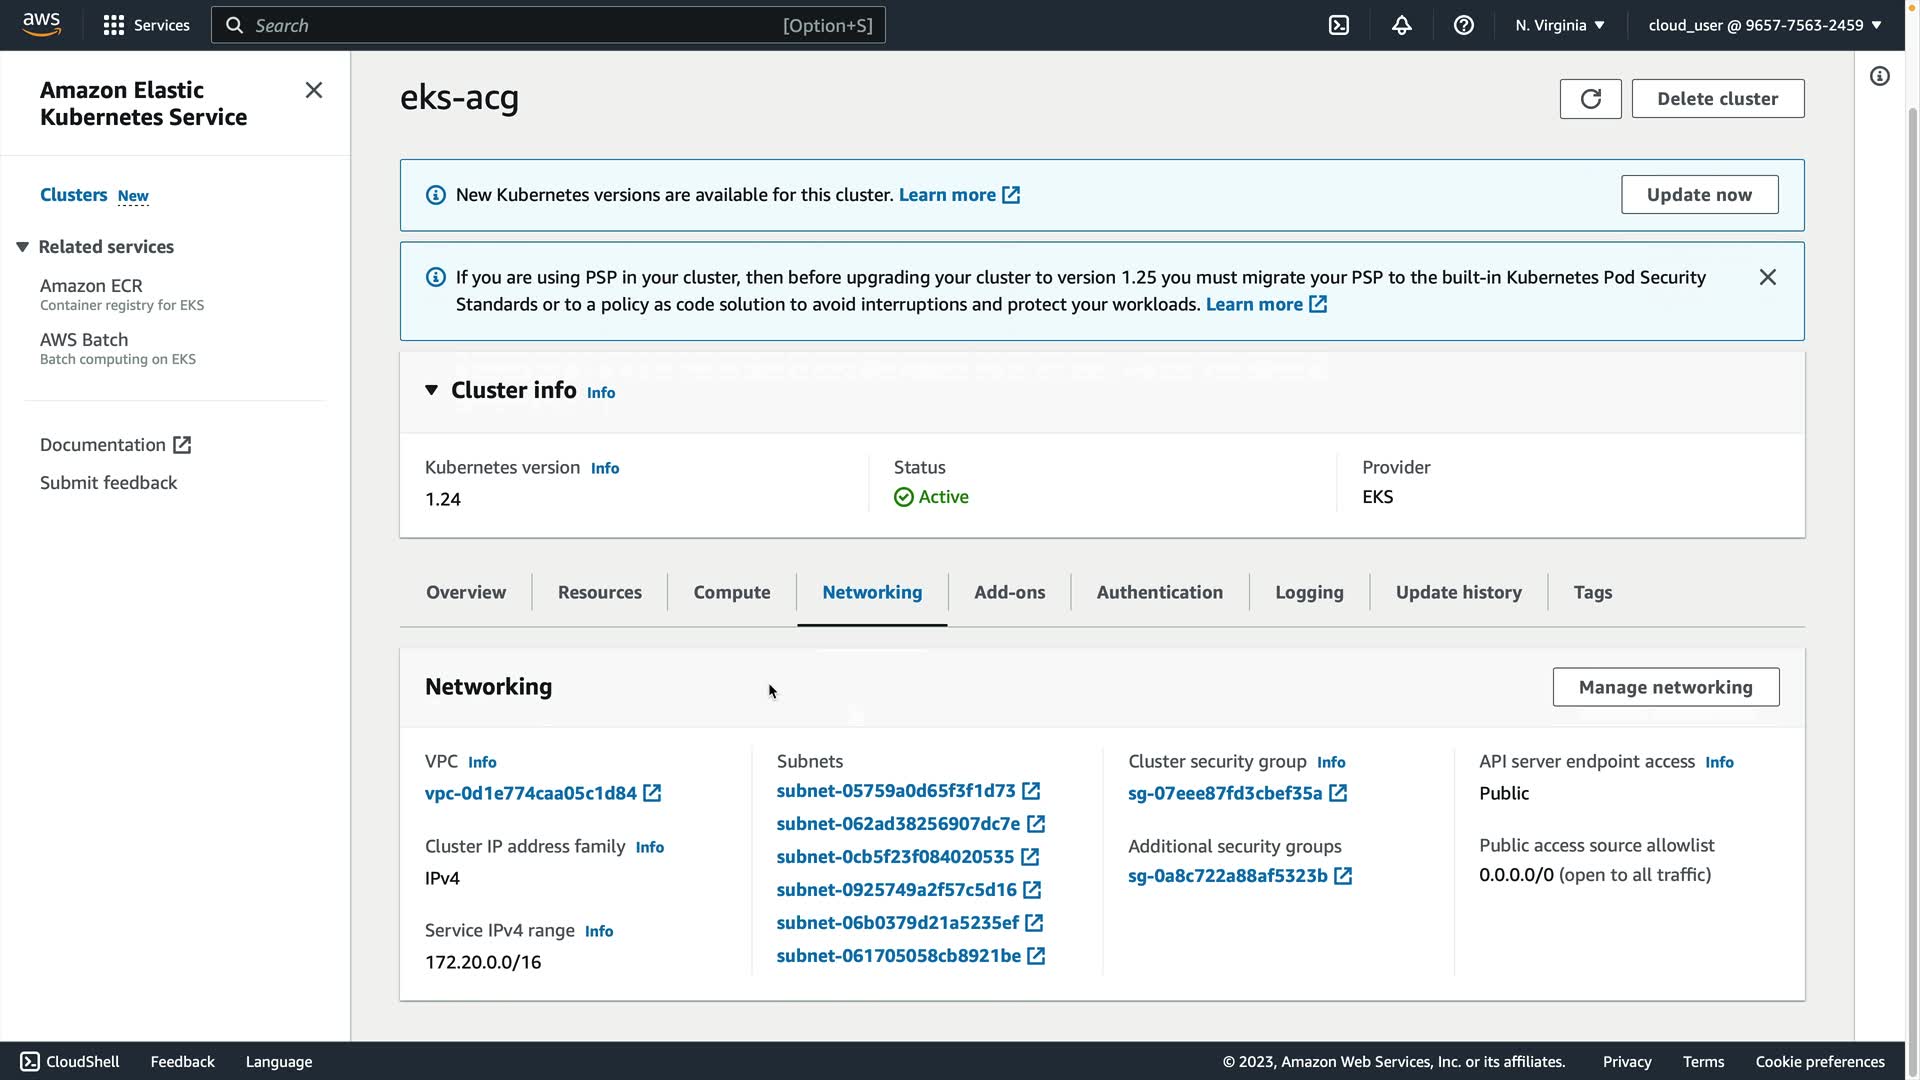Click the Update now button
Image resolution: width=1920 pixels, height=1080 pixels.
pos(1698,195)
